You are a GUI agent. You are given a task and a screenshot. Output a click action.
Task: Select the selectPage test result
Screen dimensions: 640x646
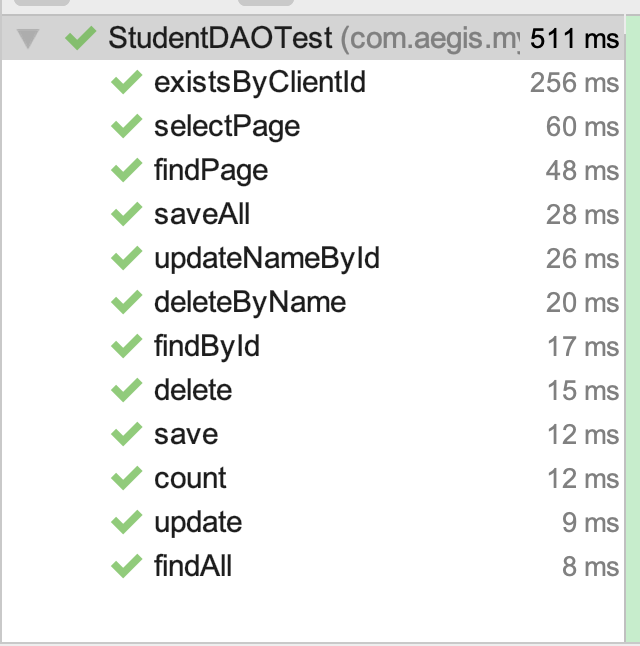coord(227,127)
